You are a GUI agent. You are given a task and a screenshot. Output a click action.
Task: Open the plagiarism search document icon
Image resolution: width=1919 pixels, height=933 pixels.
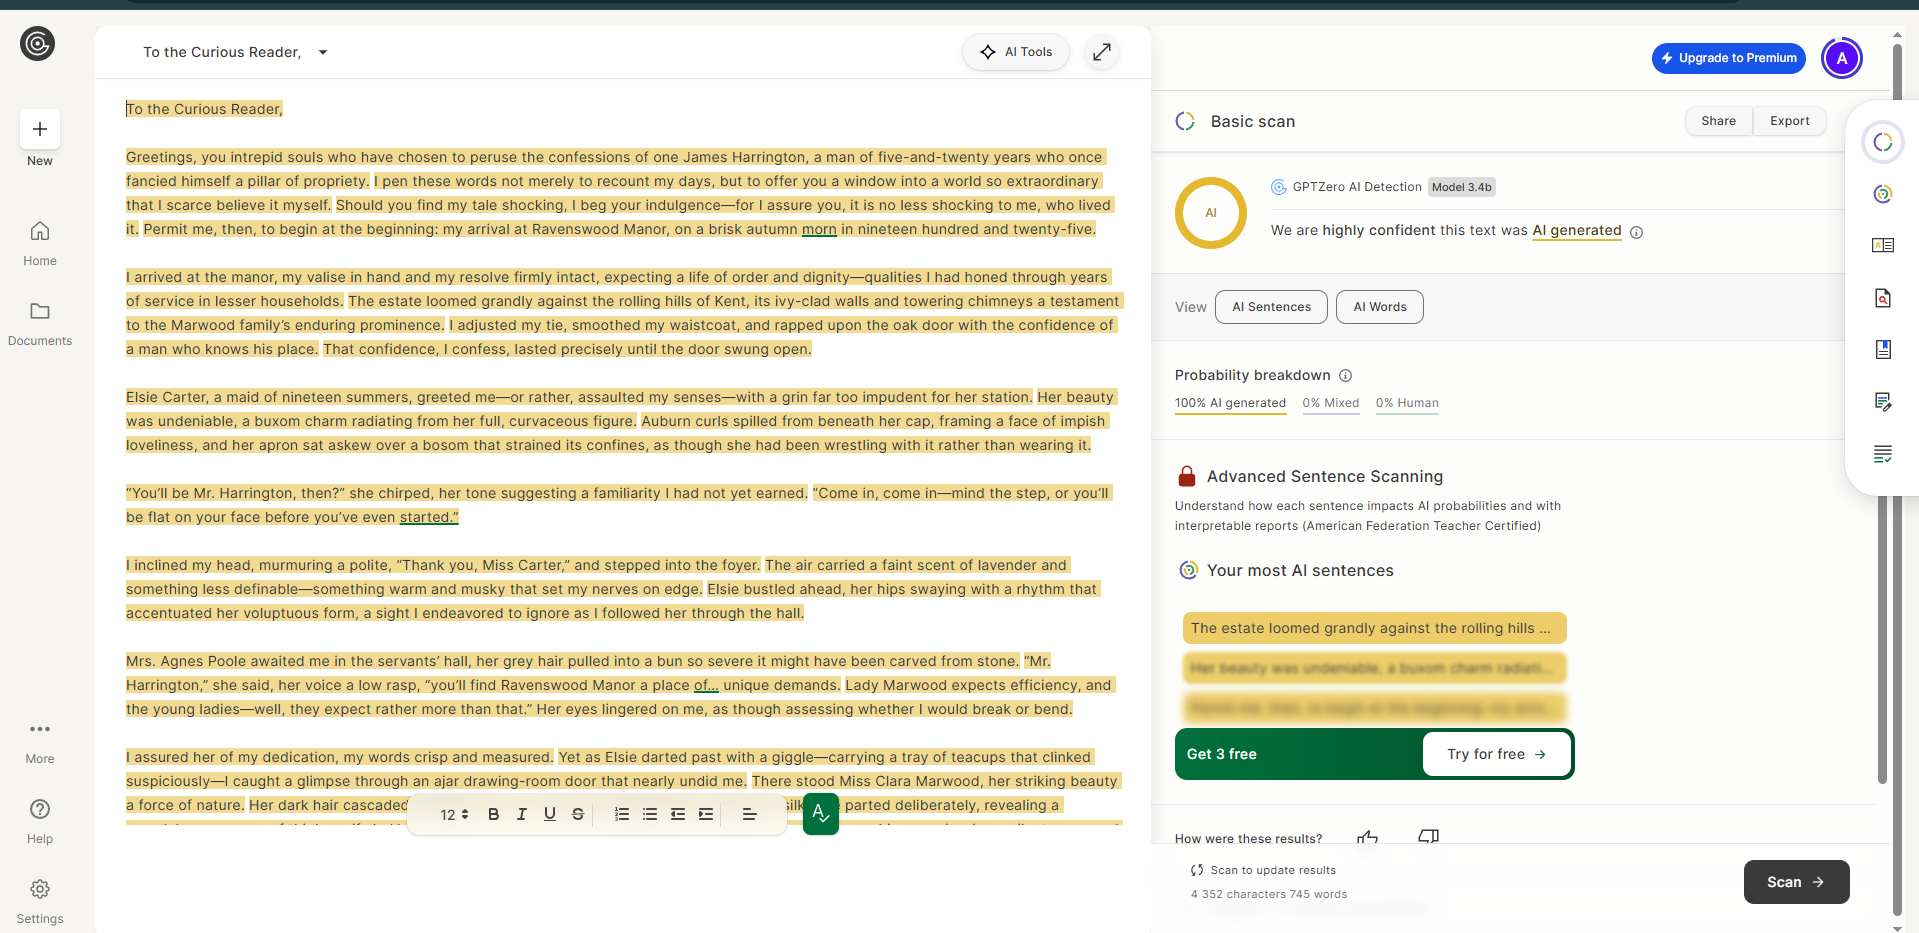(1882, 298)
